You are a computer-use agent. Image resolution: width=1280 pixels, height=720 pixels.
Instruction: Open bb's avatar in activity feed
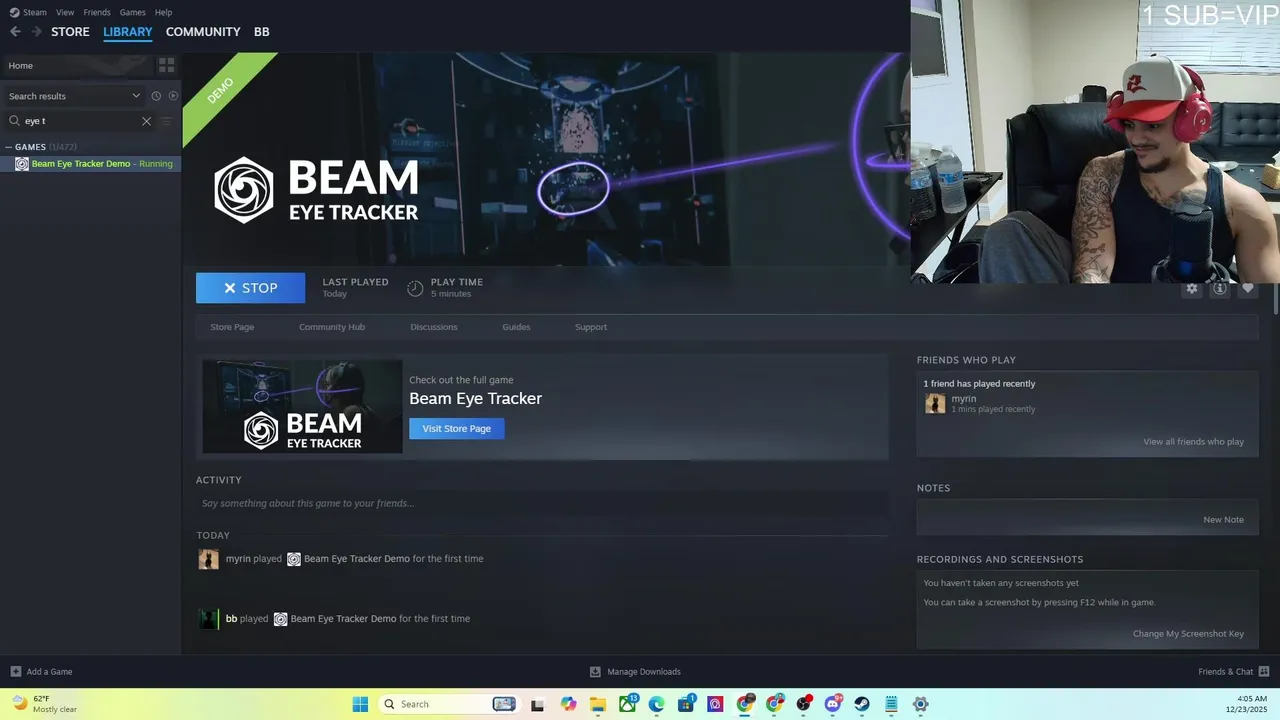(x=208, y=619)
